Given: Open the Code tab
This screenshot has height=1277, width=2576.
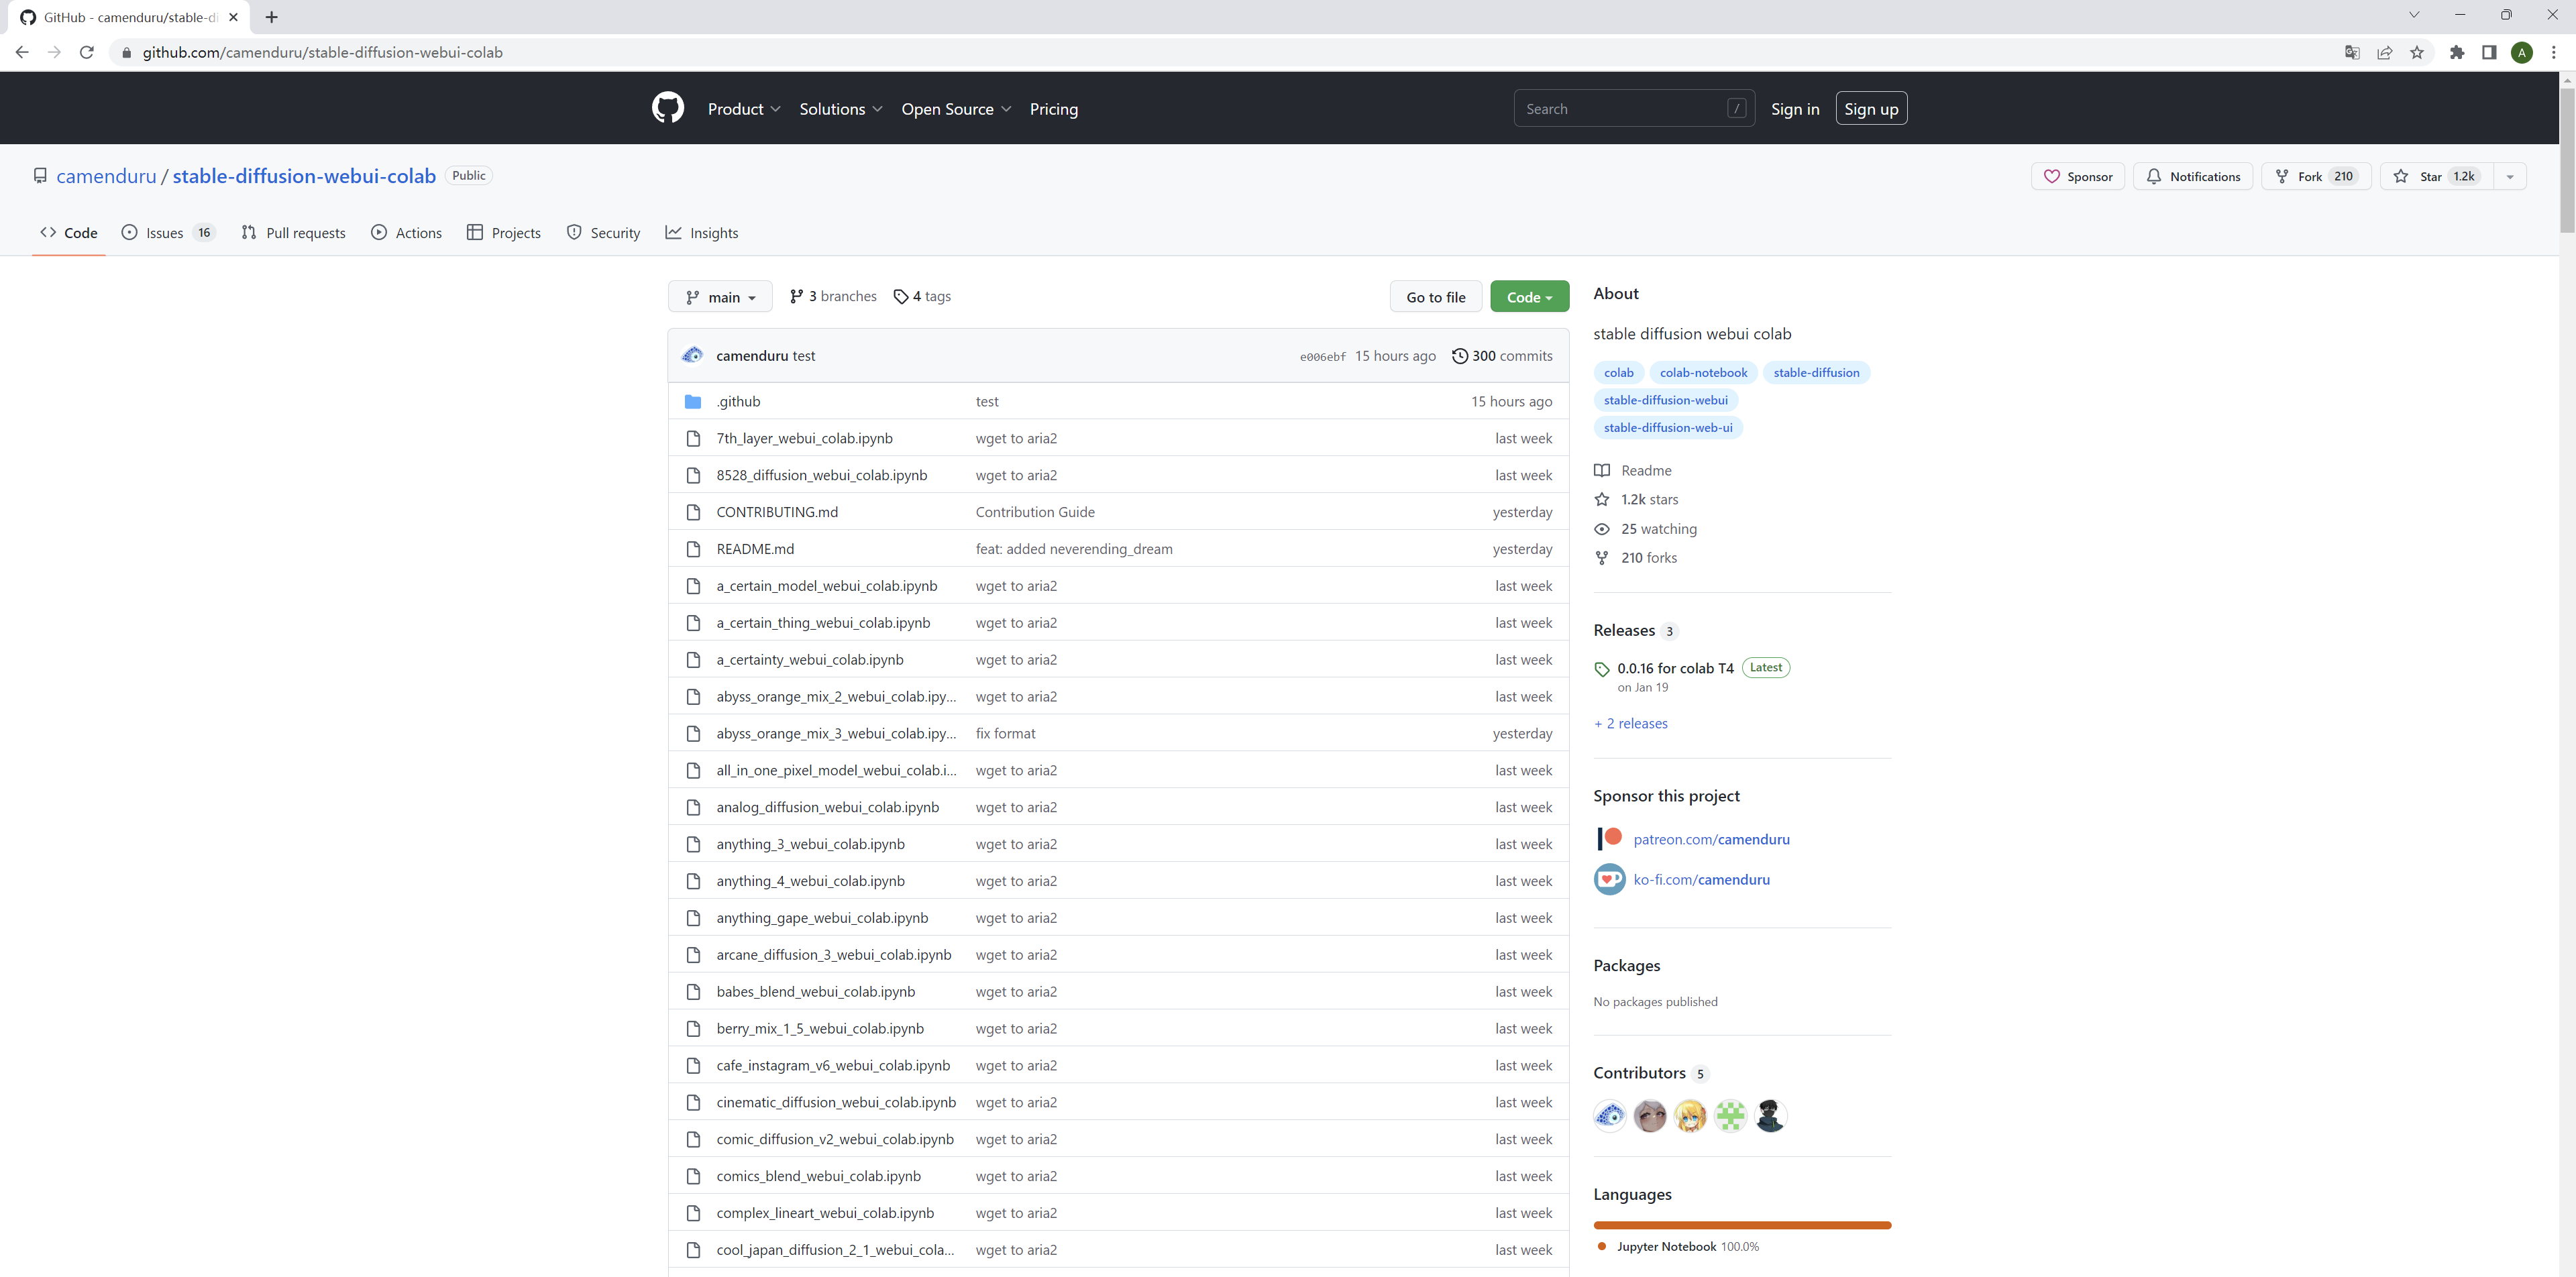Looking at the screenshot, I should (x=69, y=233).
